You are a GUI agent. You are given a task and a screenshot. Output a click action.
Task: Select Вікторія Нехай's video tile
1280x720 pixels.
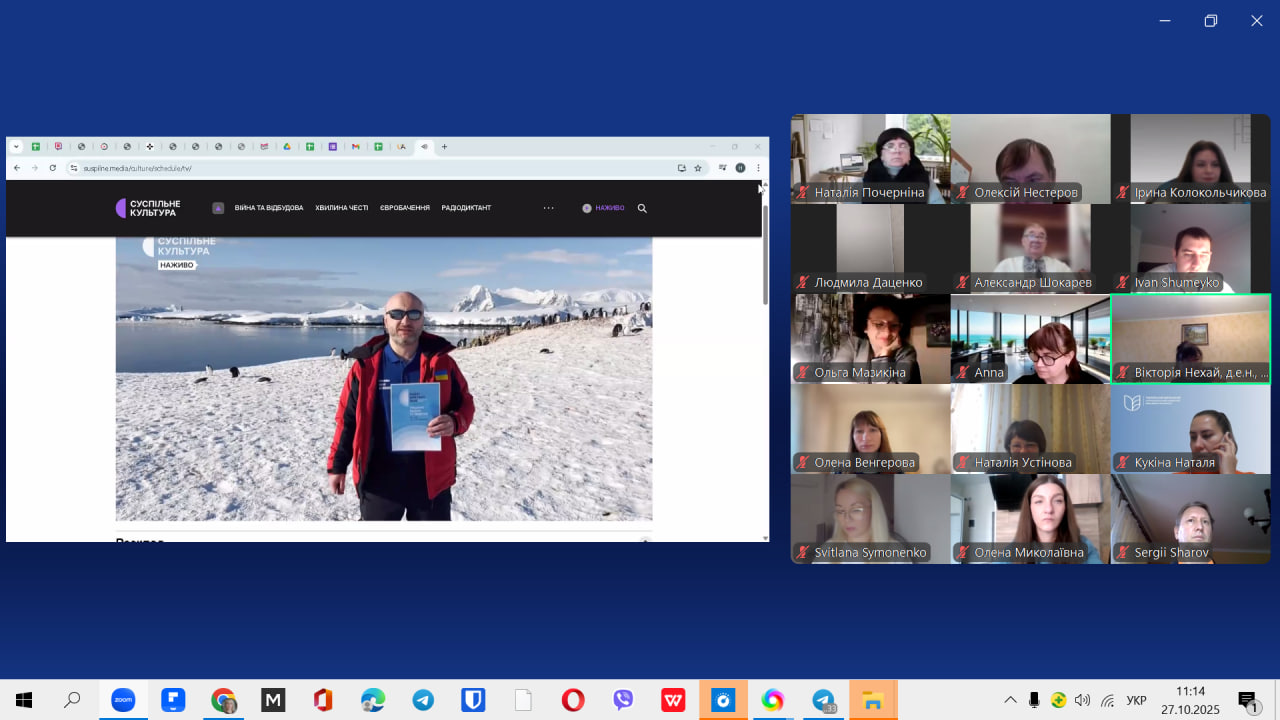(1190, 338)
